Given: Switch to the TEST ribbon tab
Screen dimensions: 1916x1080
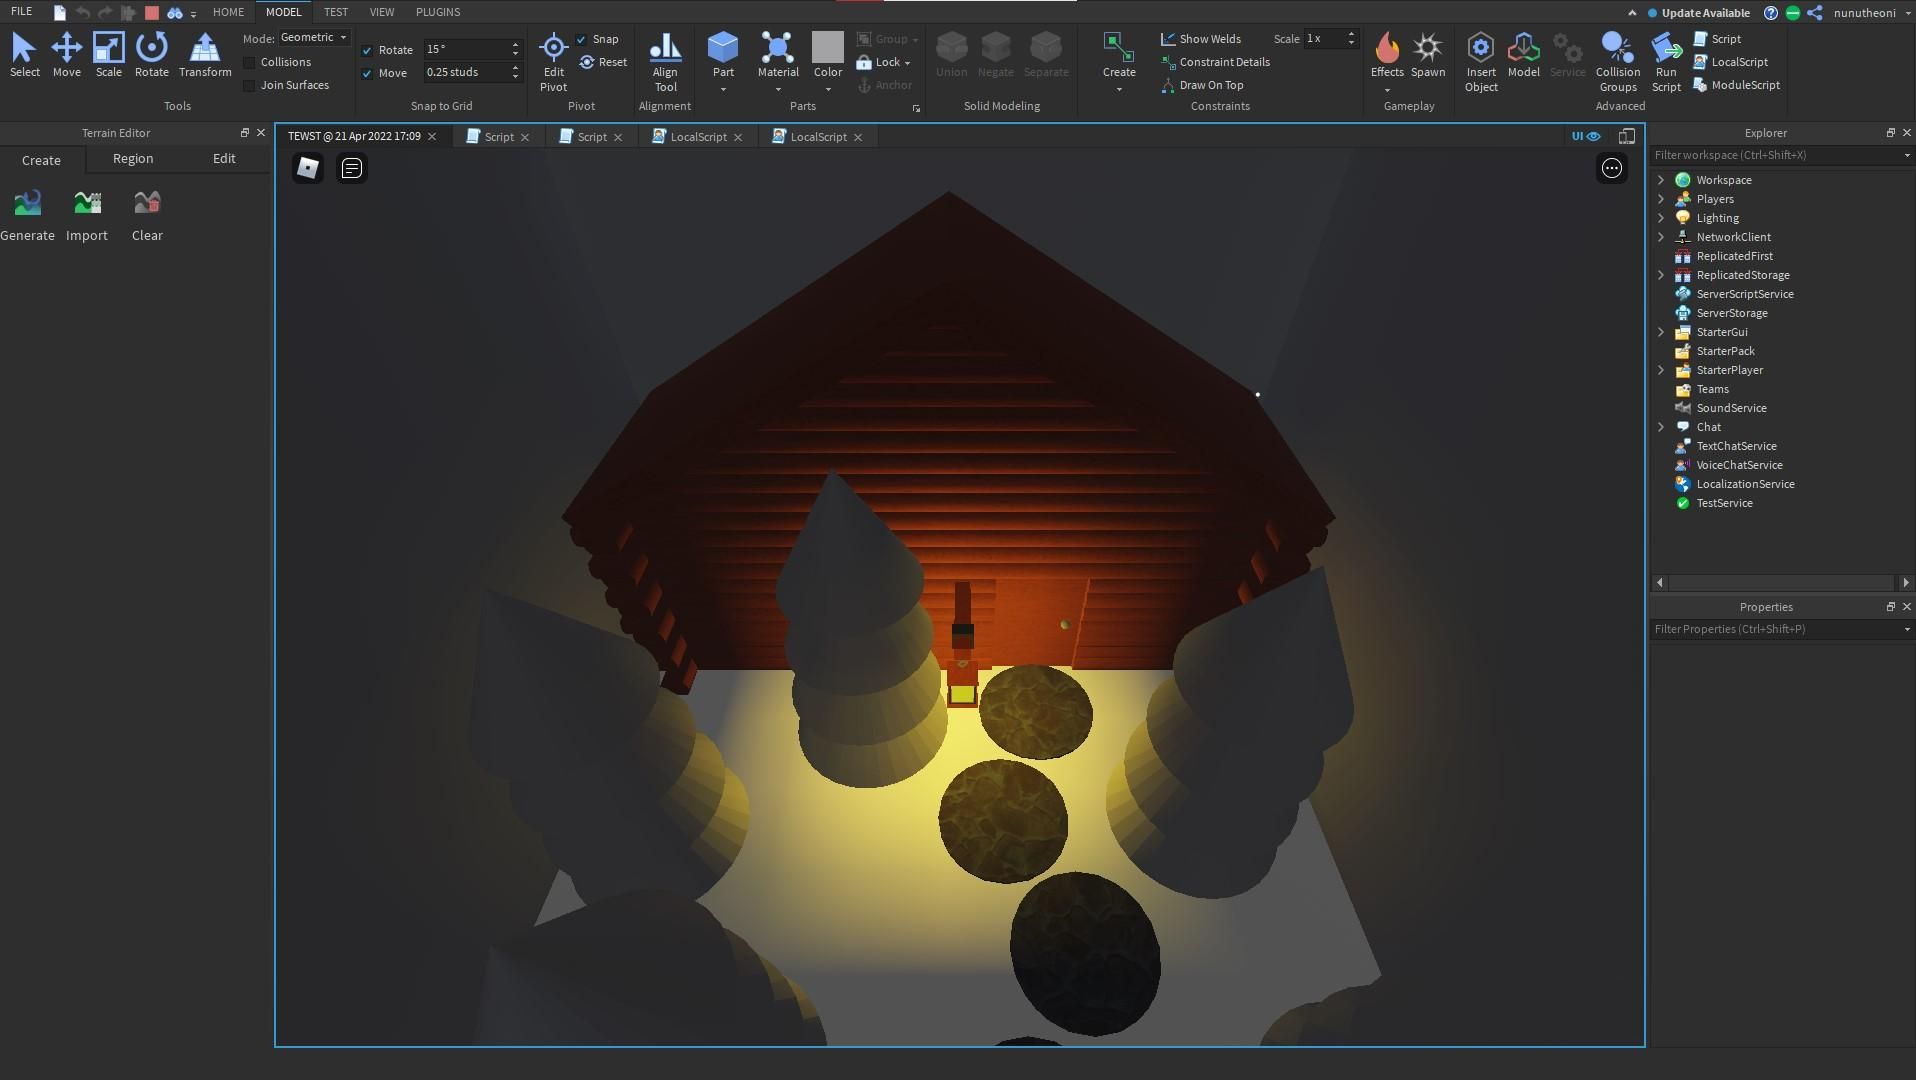Looking at the screenshot, I should click(x=336, y=12).
